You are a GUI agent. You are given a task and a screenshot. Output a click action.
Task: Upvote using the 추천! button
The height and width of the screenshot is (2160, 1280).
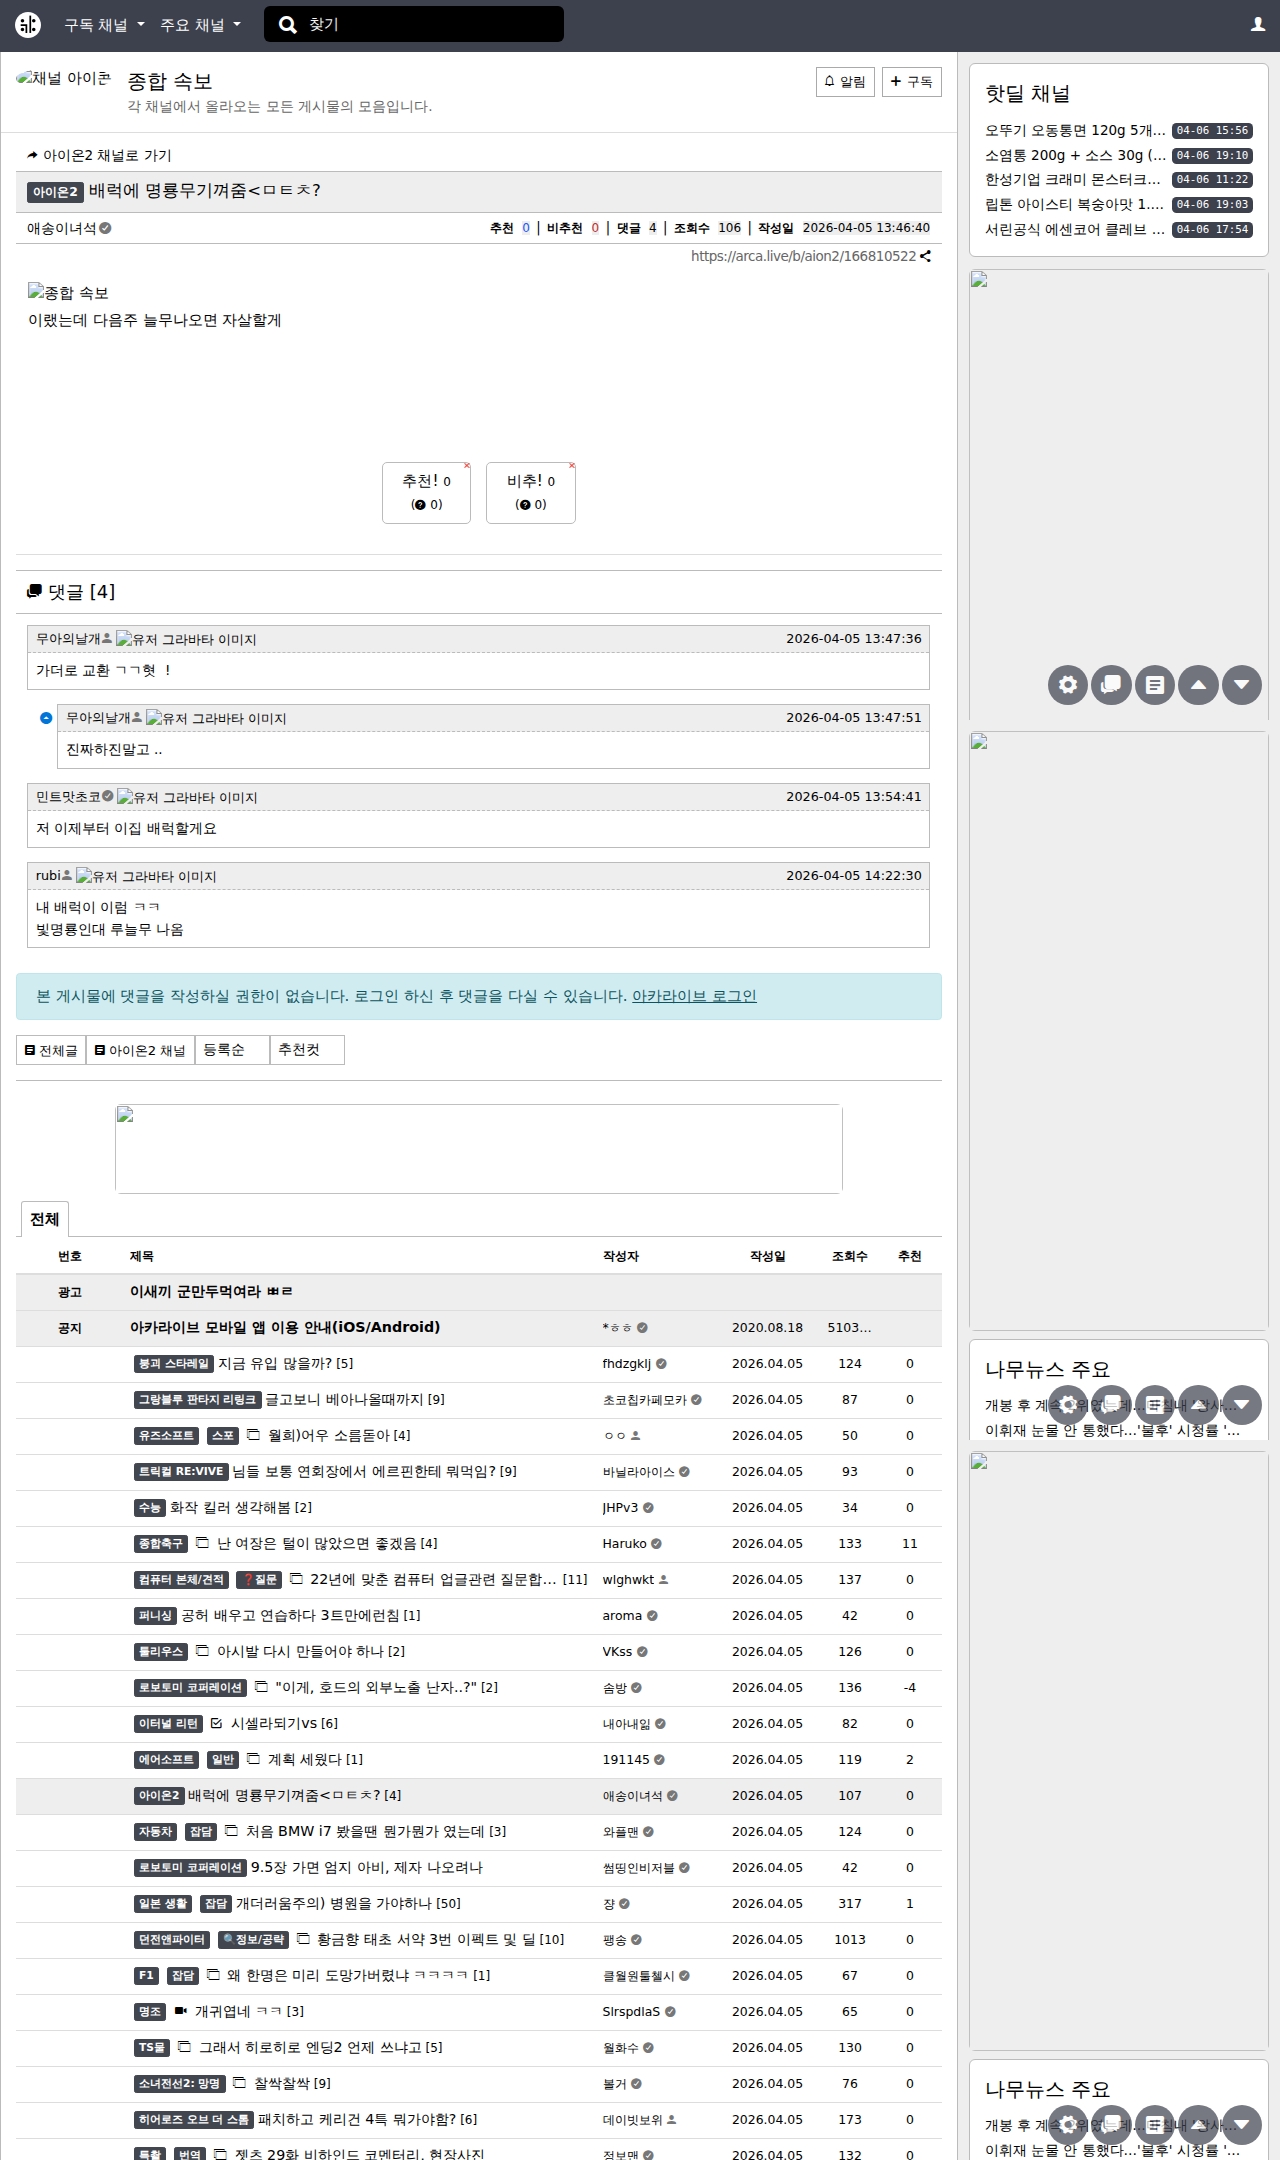tap(426, 492)
